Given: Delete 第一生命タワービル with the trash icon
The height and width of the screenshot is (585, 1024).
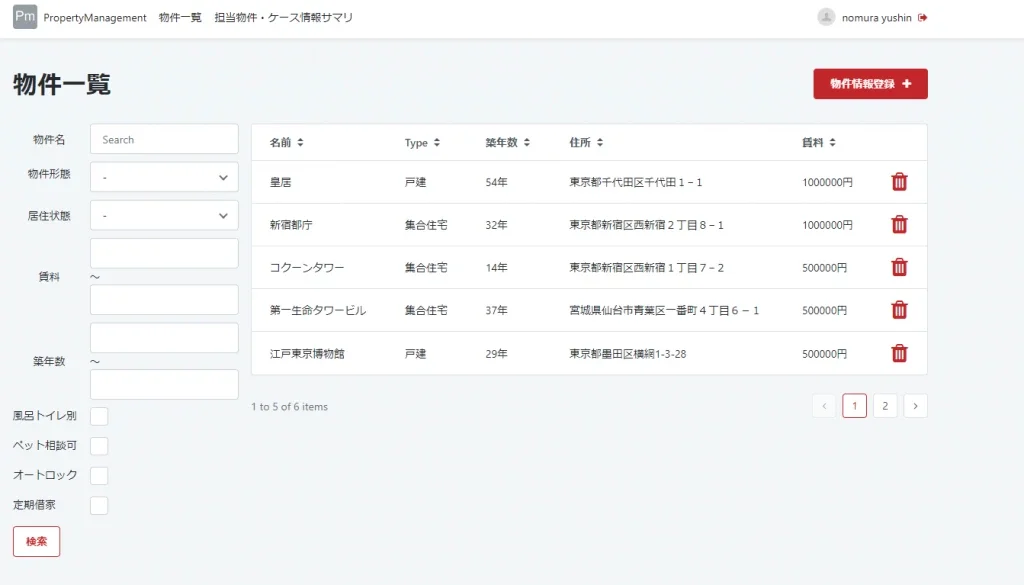Looking at the screenshot, I should [899, 310].
